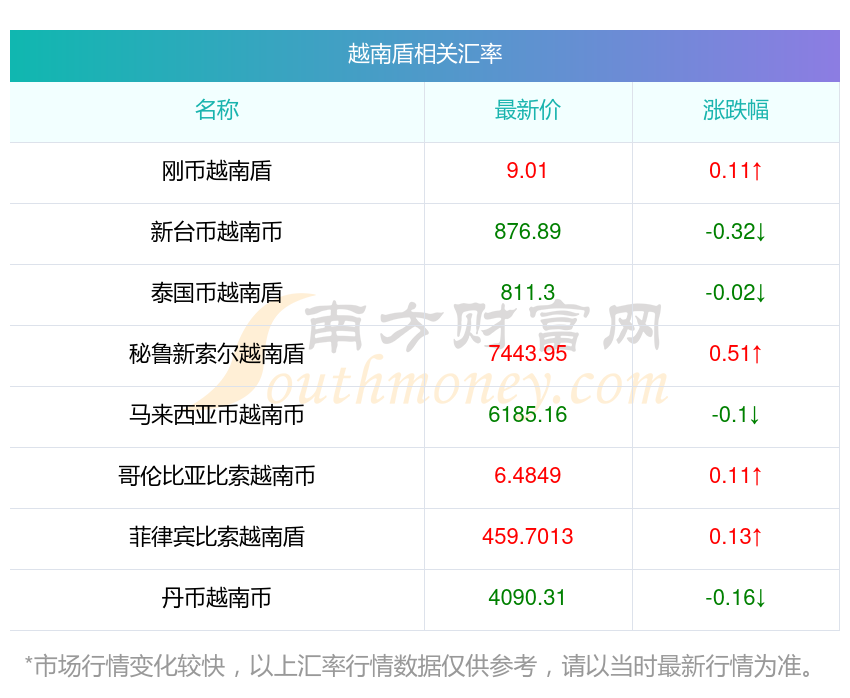The height and width of the screenshot is (698, 850).
Task: Click the change value in 哥伦比亚比索越南币 row
Action: [x=736, y=476]
